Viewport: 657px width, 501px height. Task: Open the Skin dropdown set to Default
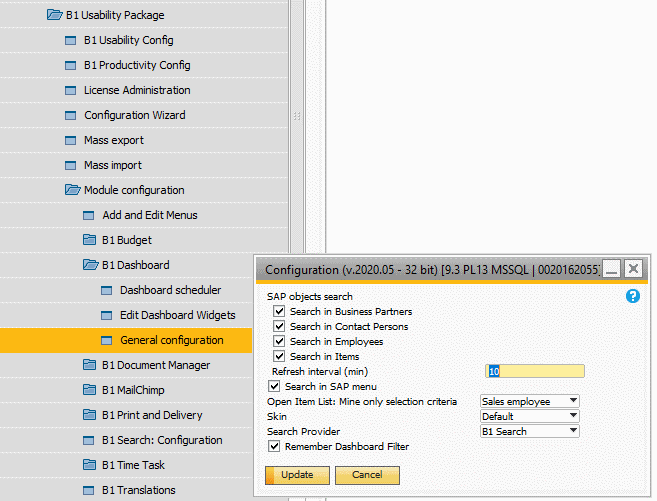pyautogui.click(x=530, y=416)
